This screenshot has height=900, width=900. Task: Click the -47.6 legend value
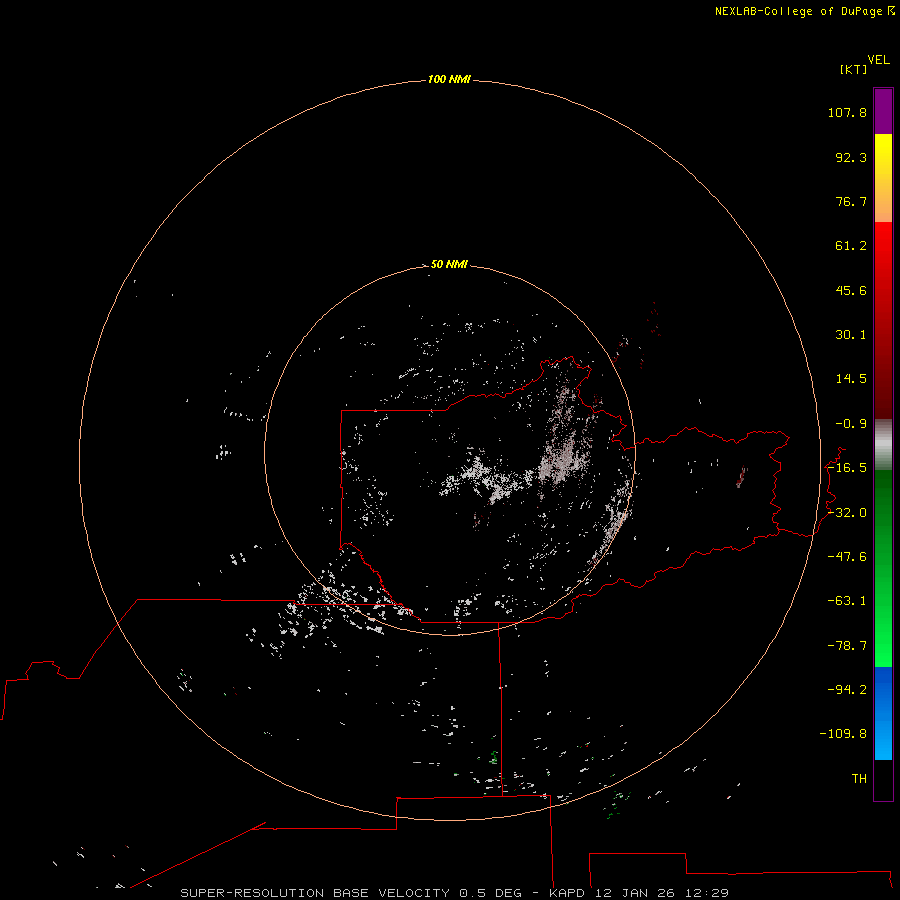(847, 557)
